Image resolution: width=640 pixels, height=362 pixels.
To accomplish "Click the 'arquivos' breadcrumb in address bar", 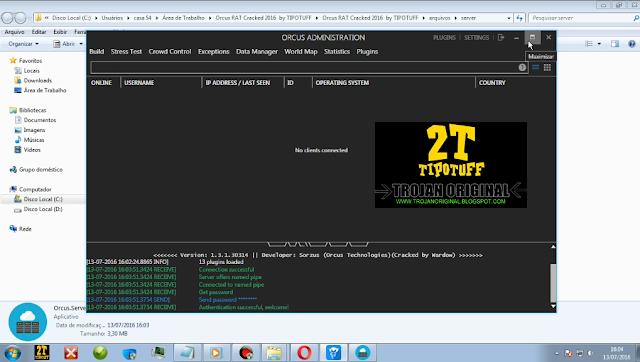I will pyautogui.click(x=439, y=18).
